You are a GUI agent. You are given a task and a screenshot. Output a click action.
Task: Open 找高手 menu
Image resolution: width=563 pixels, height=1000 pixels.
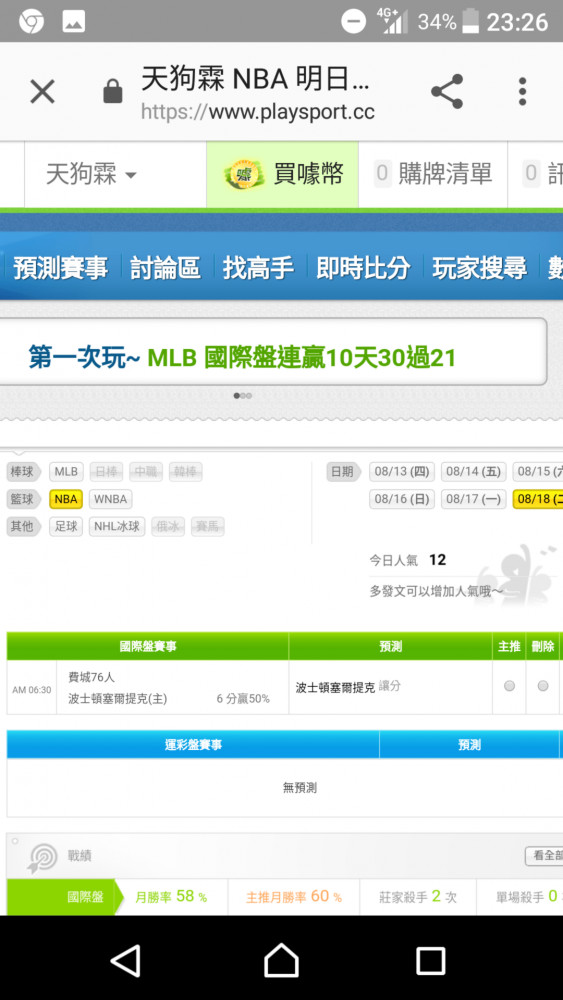(x=258, y=268)
